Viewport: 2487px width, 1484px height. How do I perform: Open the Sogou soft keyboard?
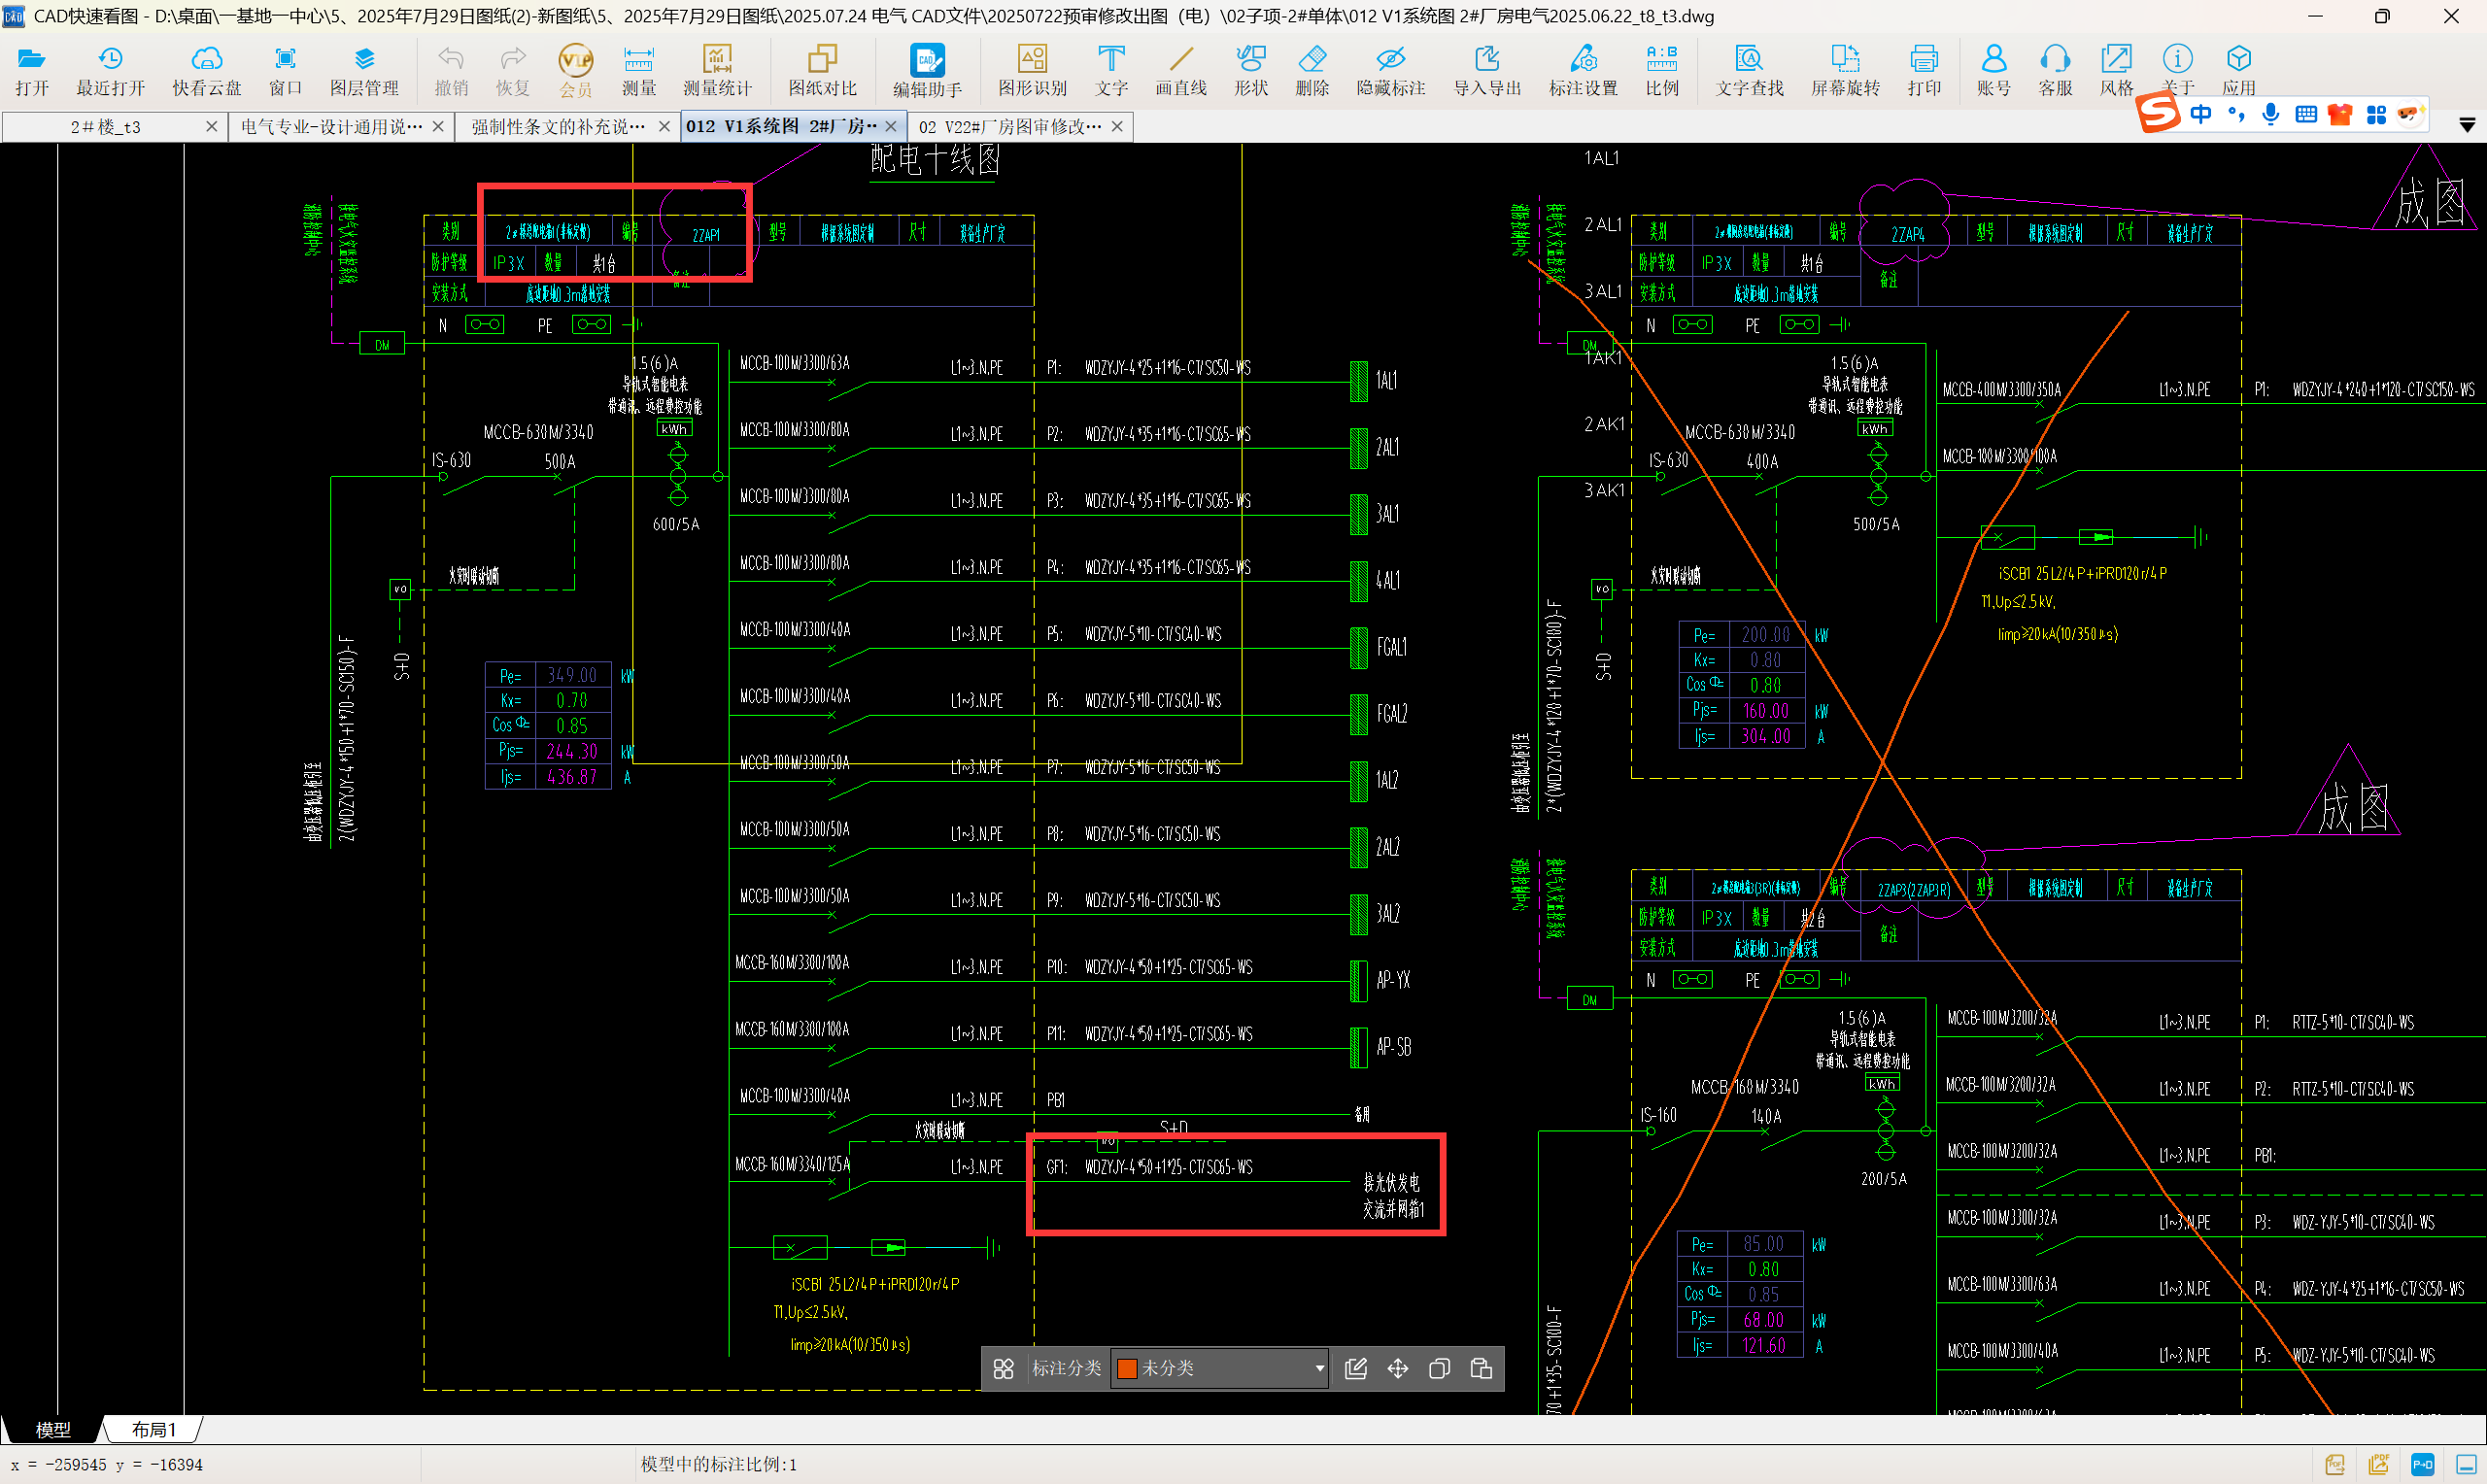(x=2306, y=114)
